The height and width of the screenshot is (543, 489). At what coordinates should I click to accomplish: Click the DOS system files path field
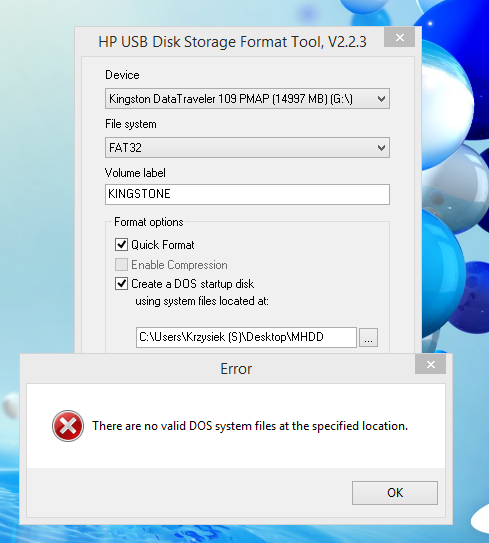point(246,337)
